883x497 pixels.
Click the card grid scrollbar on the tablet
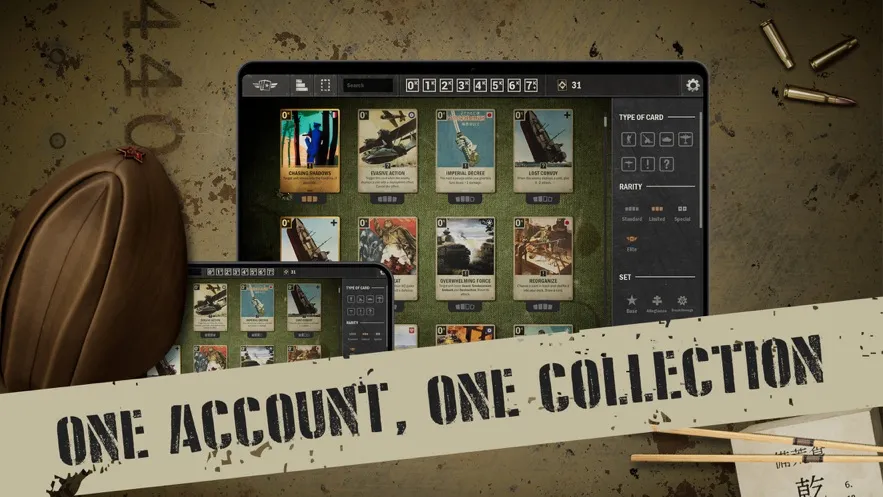click(x=605, y=122)
